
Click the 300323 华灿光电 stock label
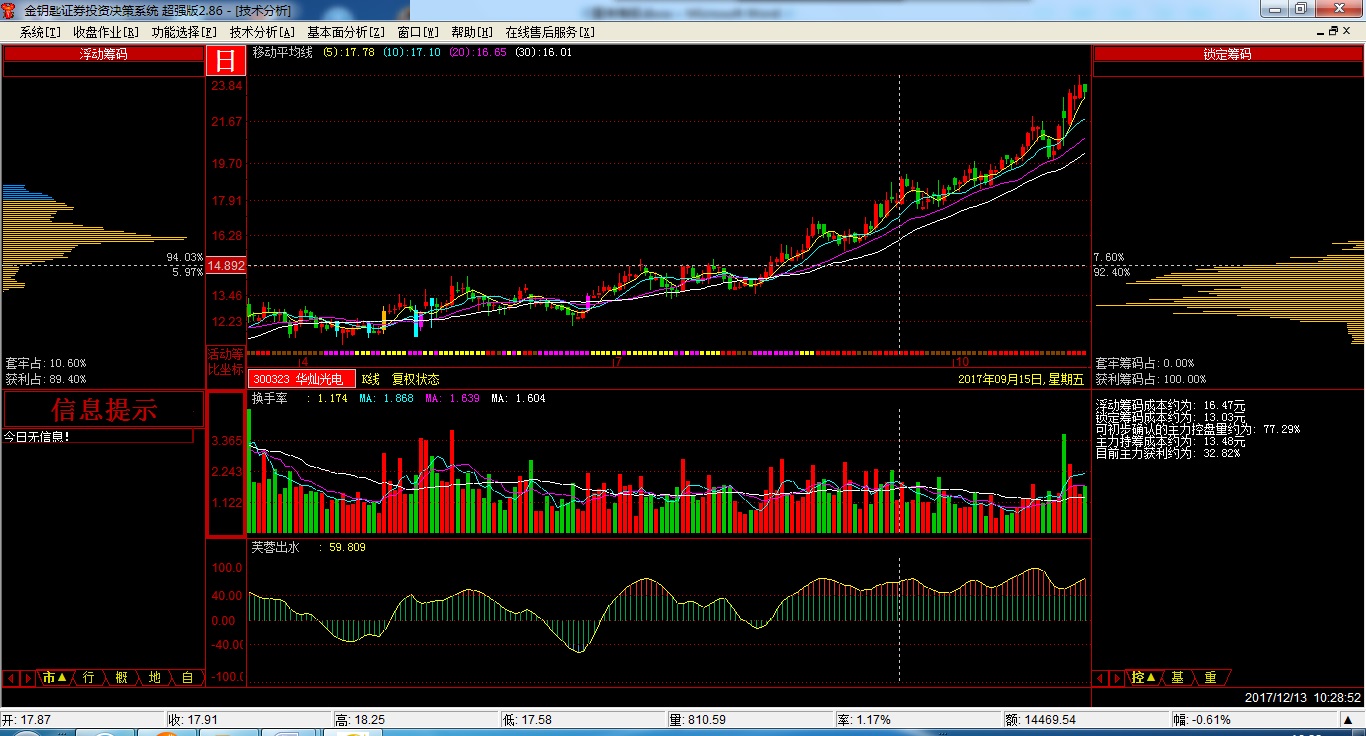tap(301, 380)
